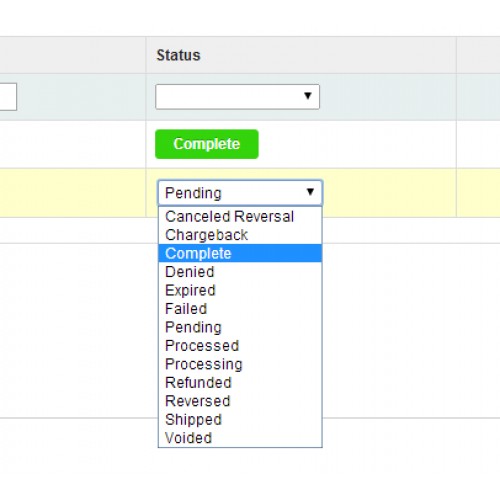Click the filter input field left of Status

pyautogui.click(x=8, y=97)
